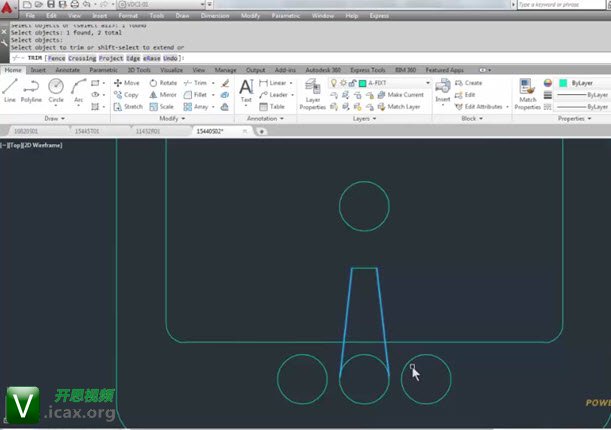Open the Annotate ribbon tab

click(68, 71)
